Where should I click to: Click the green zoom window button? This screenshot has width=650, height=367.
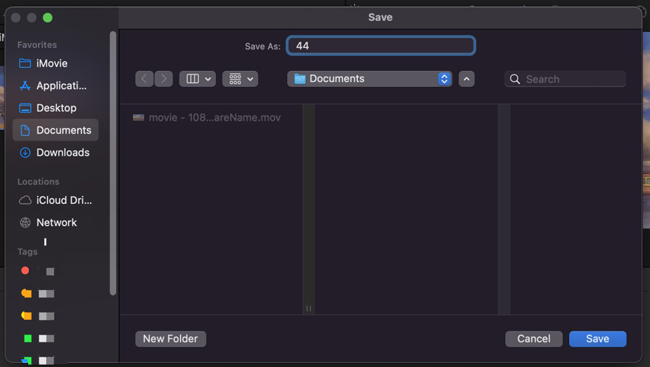(x=48, y=18)
